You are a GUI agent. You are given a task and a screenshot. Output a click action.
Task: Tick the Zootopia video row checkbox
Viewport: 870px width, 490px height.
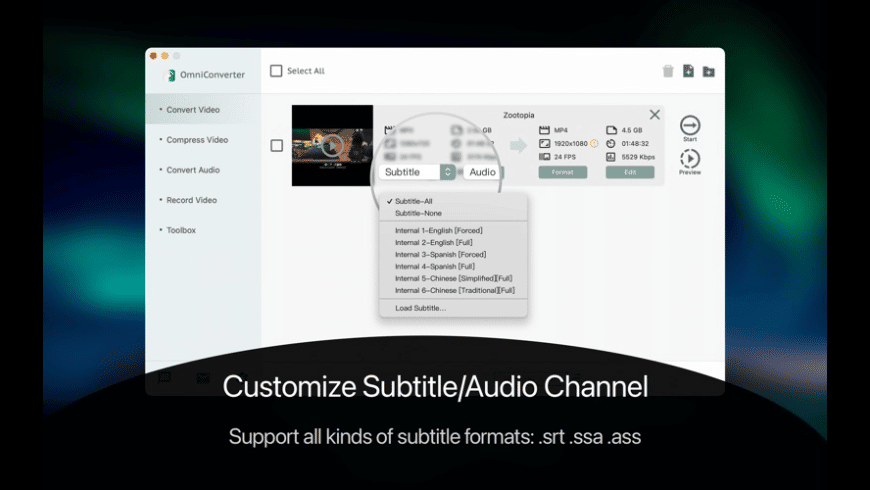pyautogui.click(x=276, y=145)
